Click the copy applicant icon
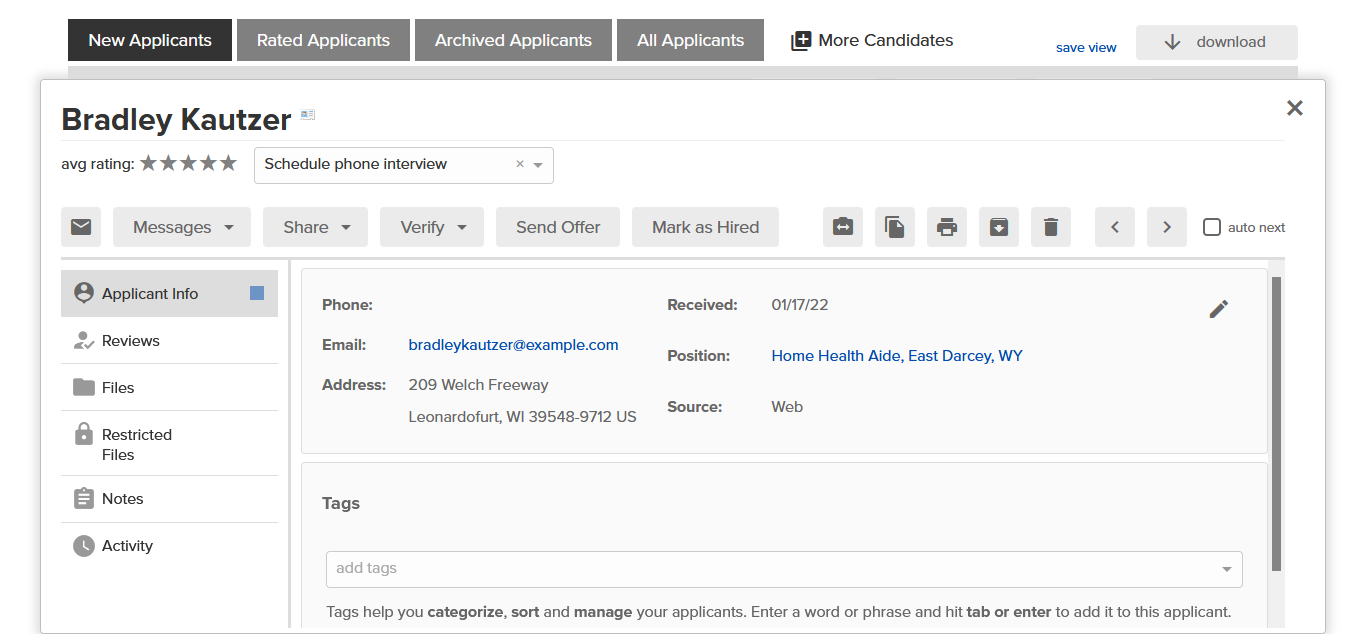Image resolution: width=1366 pixels, height=634 pixels. point(894,227)
